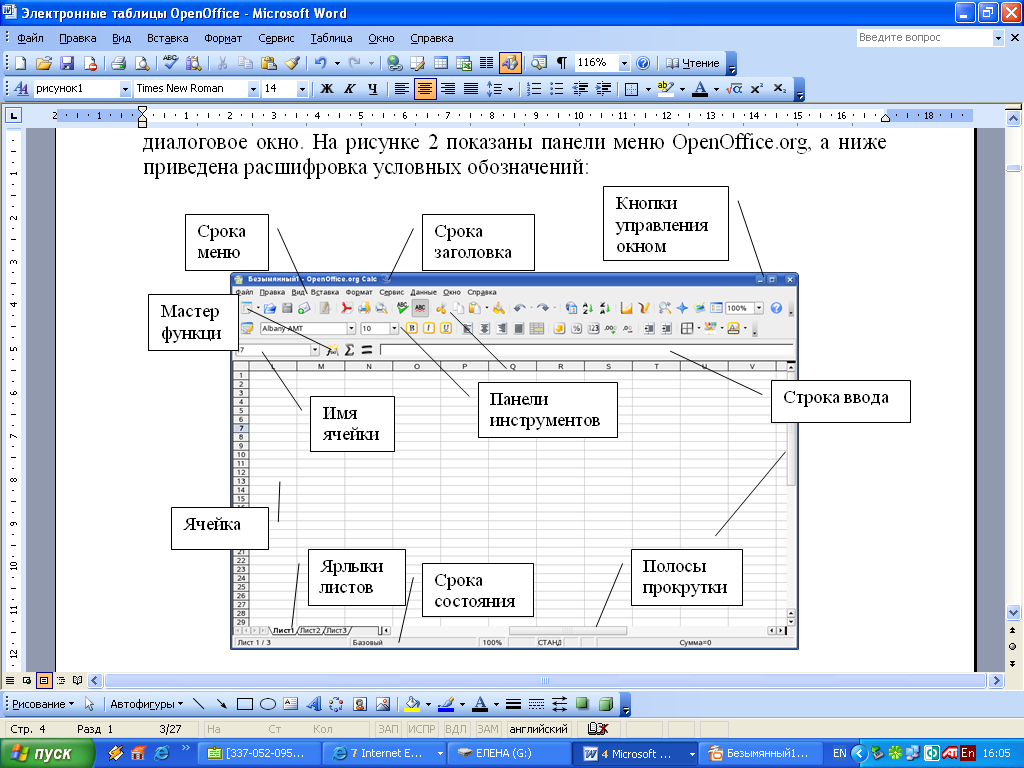Toggle center alignment
The height and width of the screenshot is (768, 1024).
coord(424,88)
